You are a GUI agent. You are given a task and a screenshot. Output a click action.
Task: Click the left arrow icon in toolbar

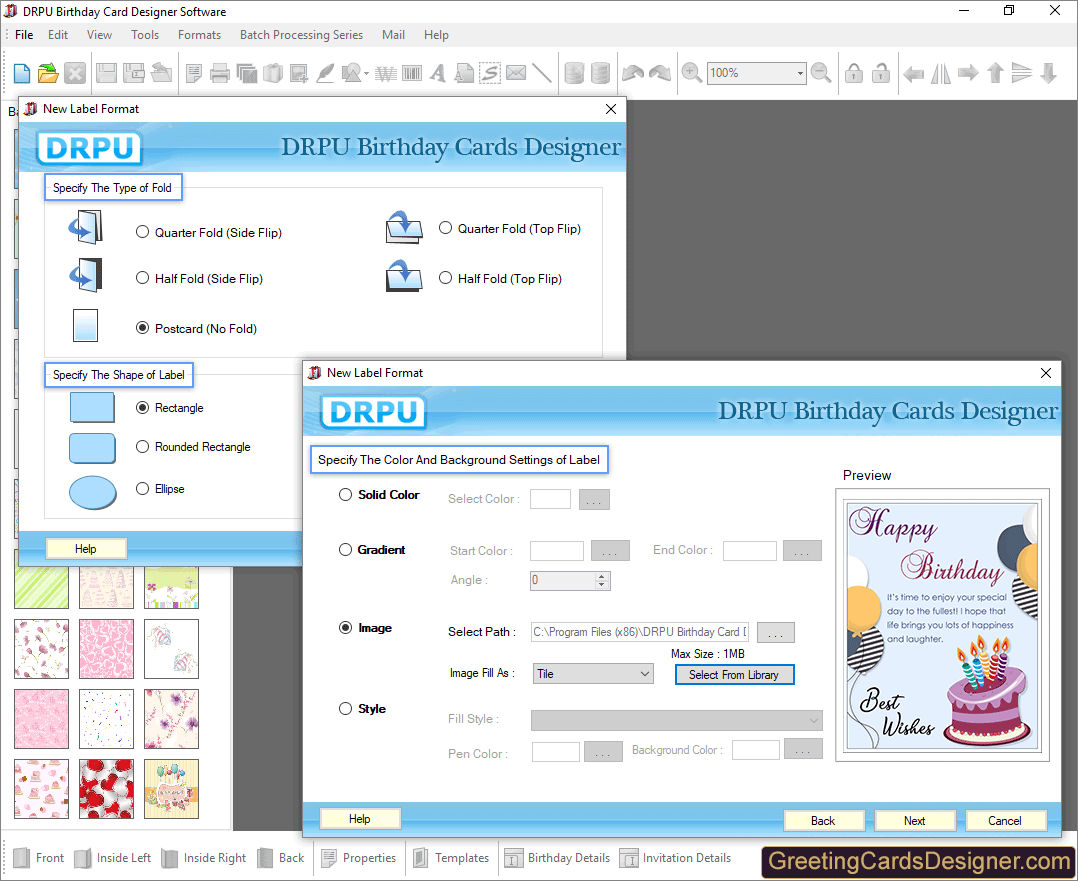pos(913,73)
